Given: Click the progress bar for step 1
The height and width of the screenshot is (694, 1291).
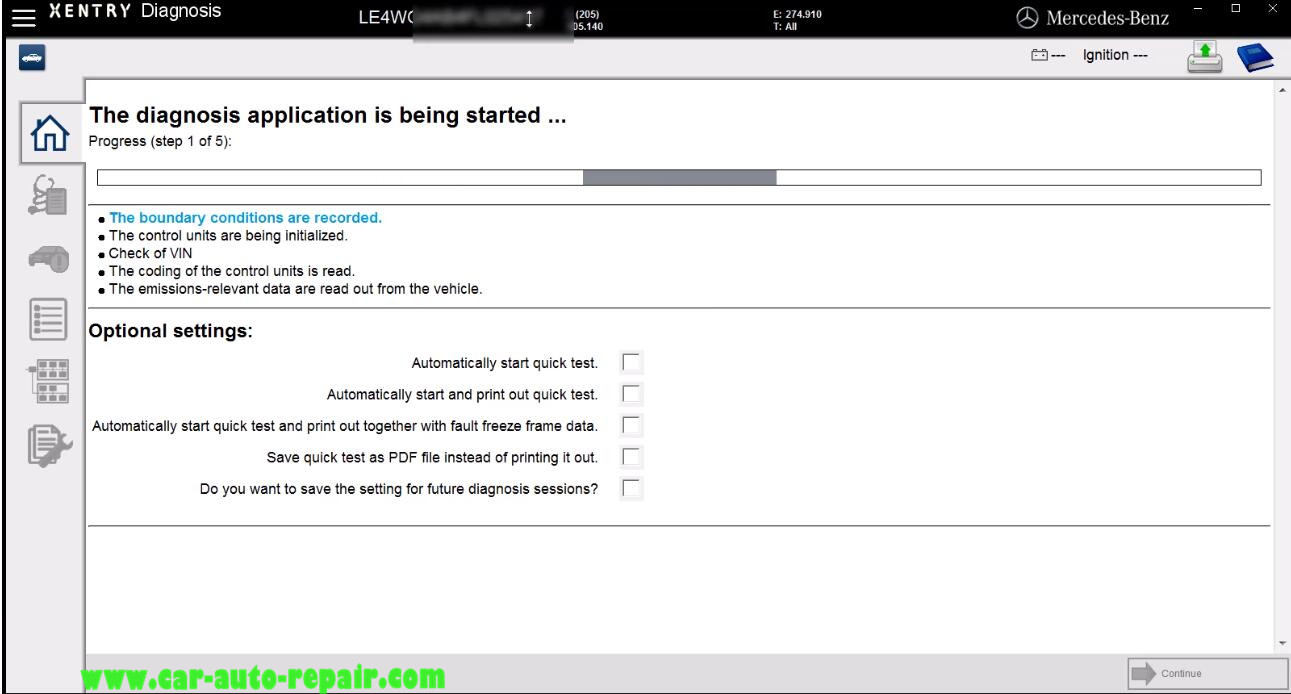Looking at the screenshot, I should pyautogui.click(x=679, y=178).
